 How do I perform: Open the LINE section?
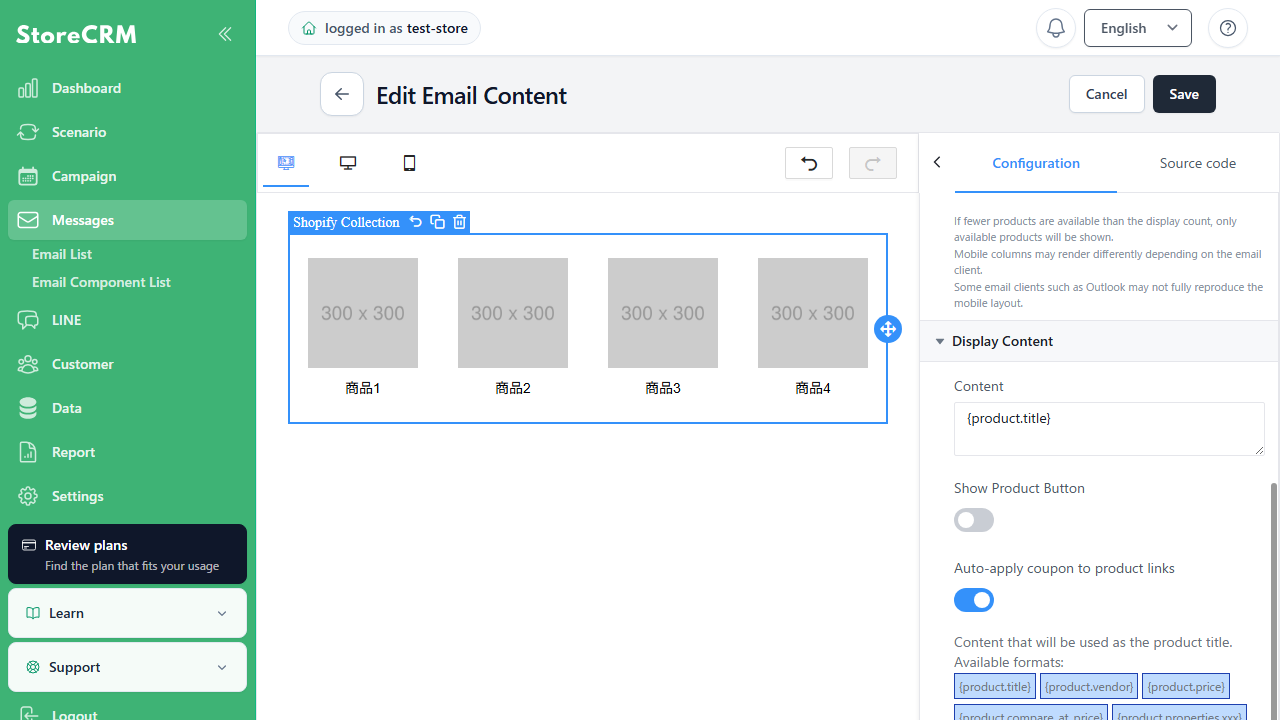pos(127,320)
